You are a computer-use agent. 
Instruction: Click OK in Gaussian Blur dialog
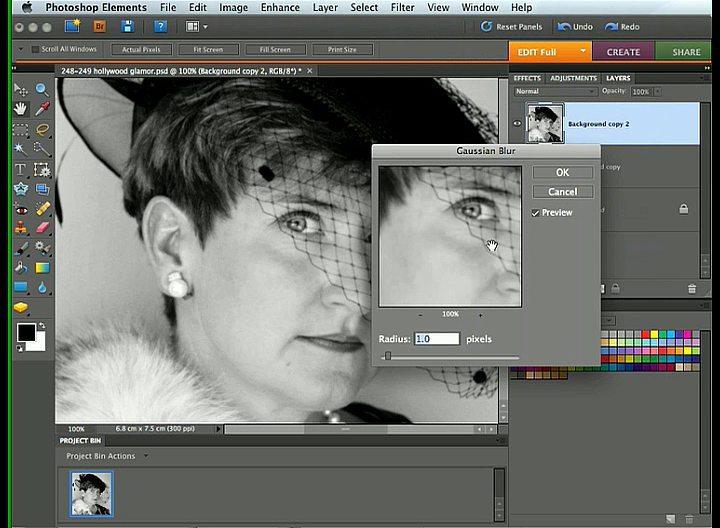562,172
